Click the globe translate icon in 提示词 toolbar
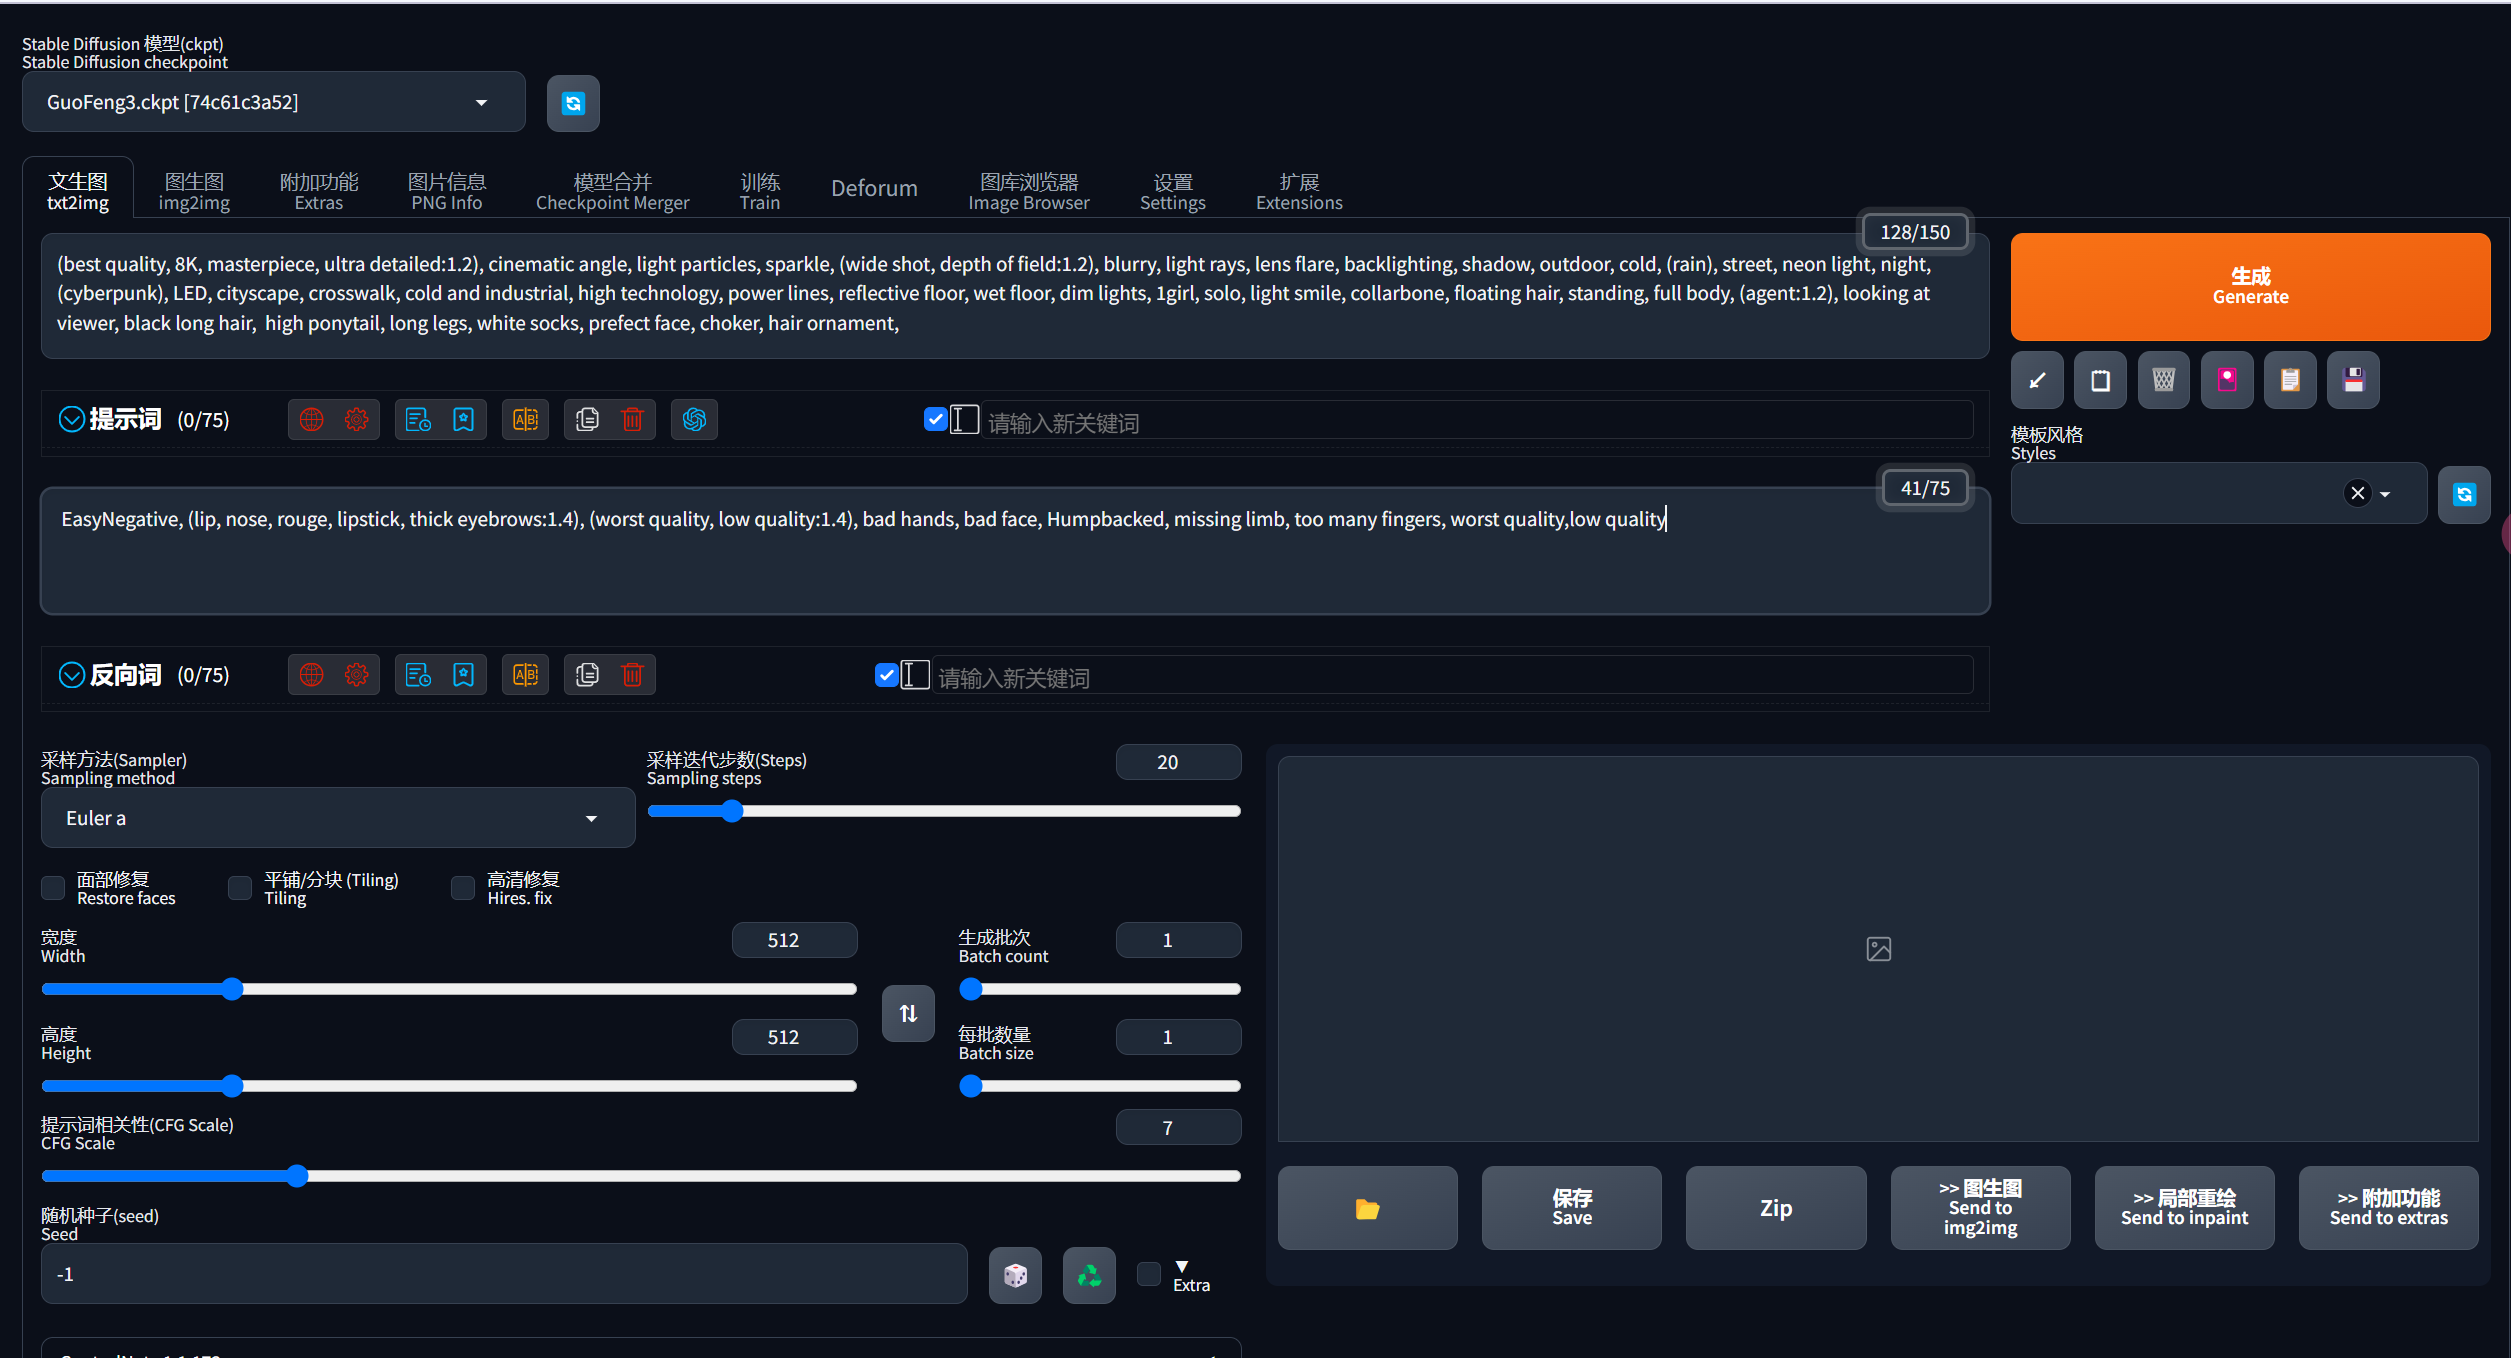Viewport: 2511px width, 1358px height. point(312,420)
